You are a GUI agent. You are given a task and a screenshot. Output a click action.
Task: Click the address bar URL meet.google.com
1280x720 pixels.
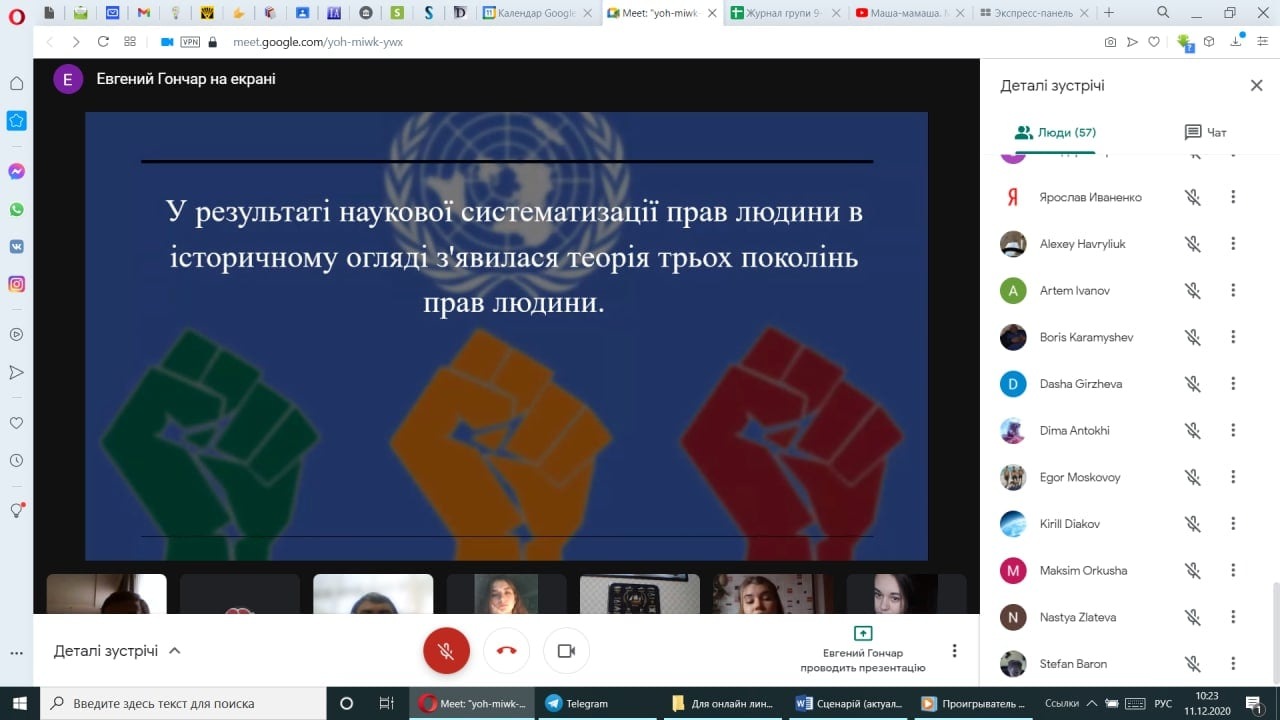click(x=318, y=42)
